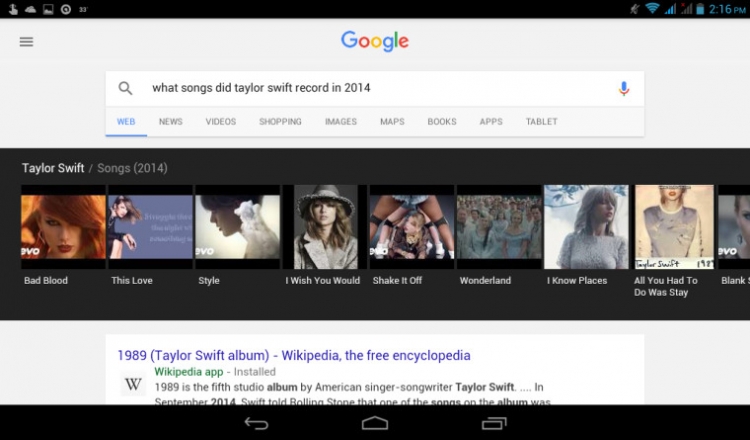Tap the microphone voice search icon
Viewport: 750px width, 440px height.
[x=624, y=88]
